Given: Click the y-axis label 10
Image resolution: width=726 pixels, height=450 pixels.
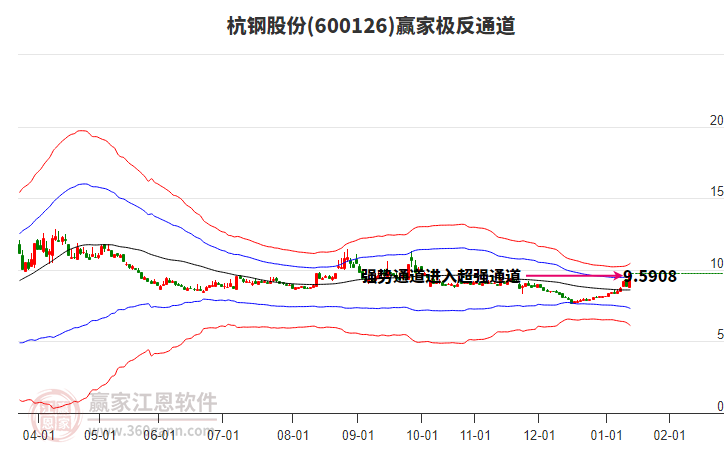Looking at the screenshot, I should pos(717,263).
